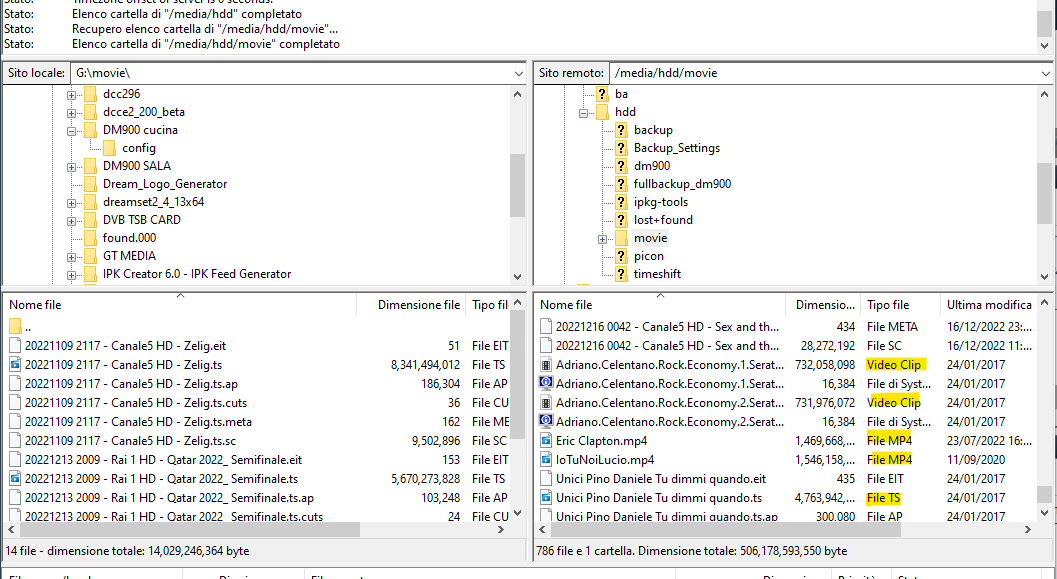Collapse the remote hdd folder node
1057x579 pixels.
pyautogui.click(x=583, y=113)
